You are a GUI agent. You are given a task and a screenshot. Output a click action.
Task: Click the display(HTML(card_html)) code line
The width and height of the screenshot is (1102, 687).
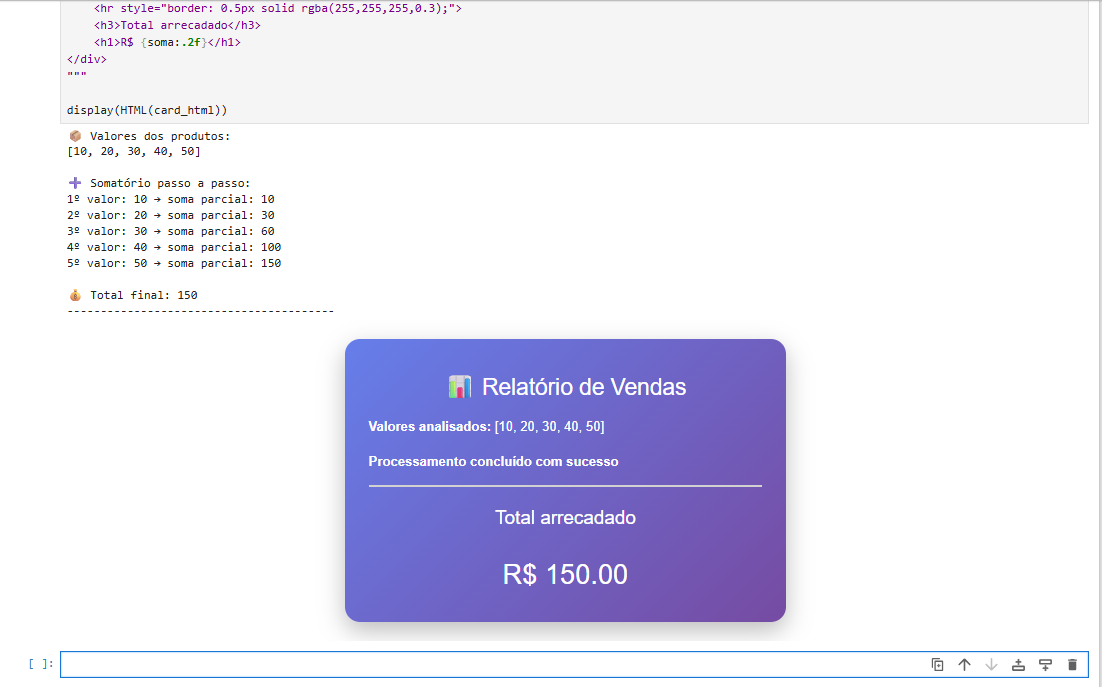pyautogui.click(x=147, y=110)
